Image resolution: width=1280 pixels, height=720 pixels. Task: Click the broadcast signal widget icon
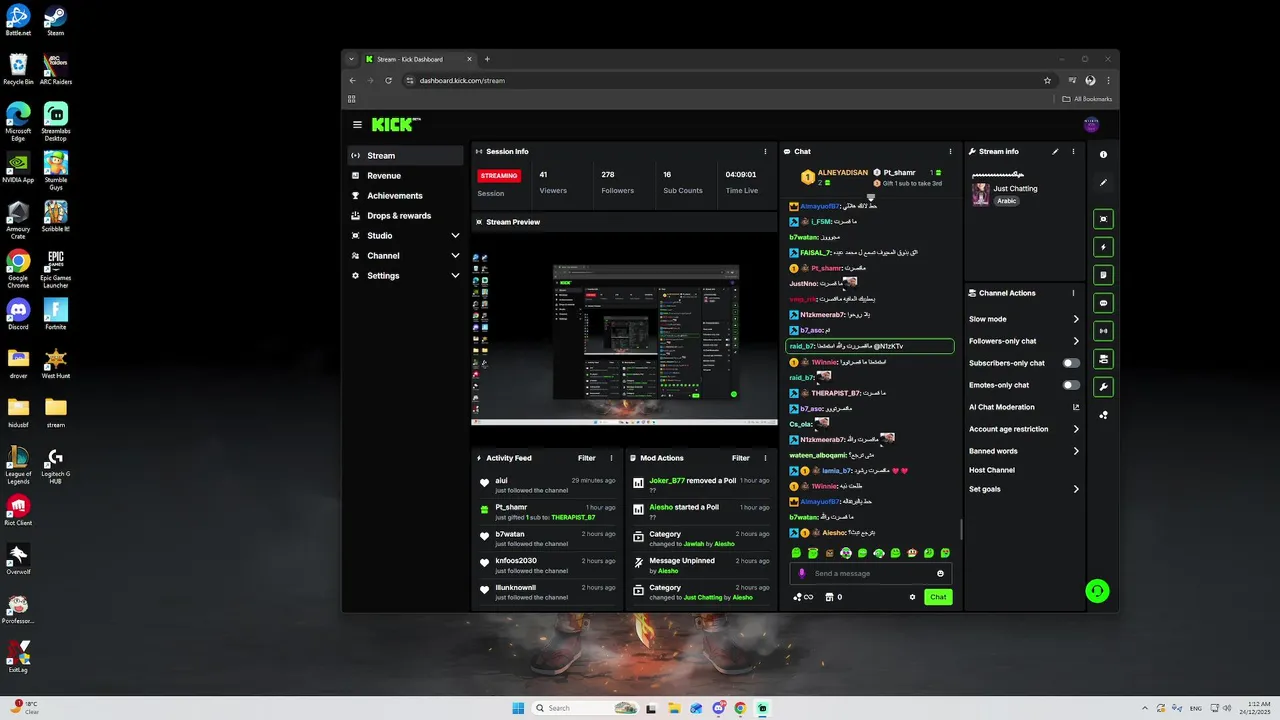[1104, 331]
